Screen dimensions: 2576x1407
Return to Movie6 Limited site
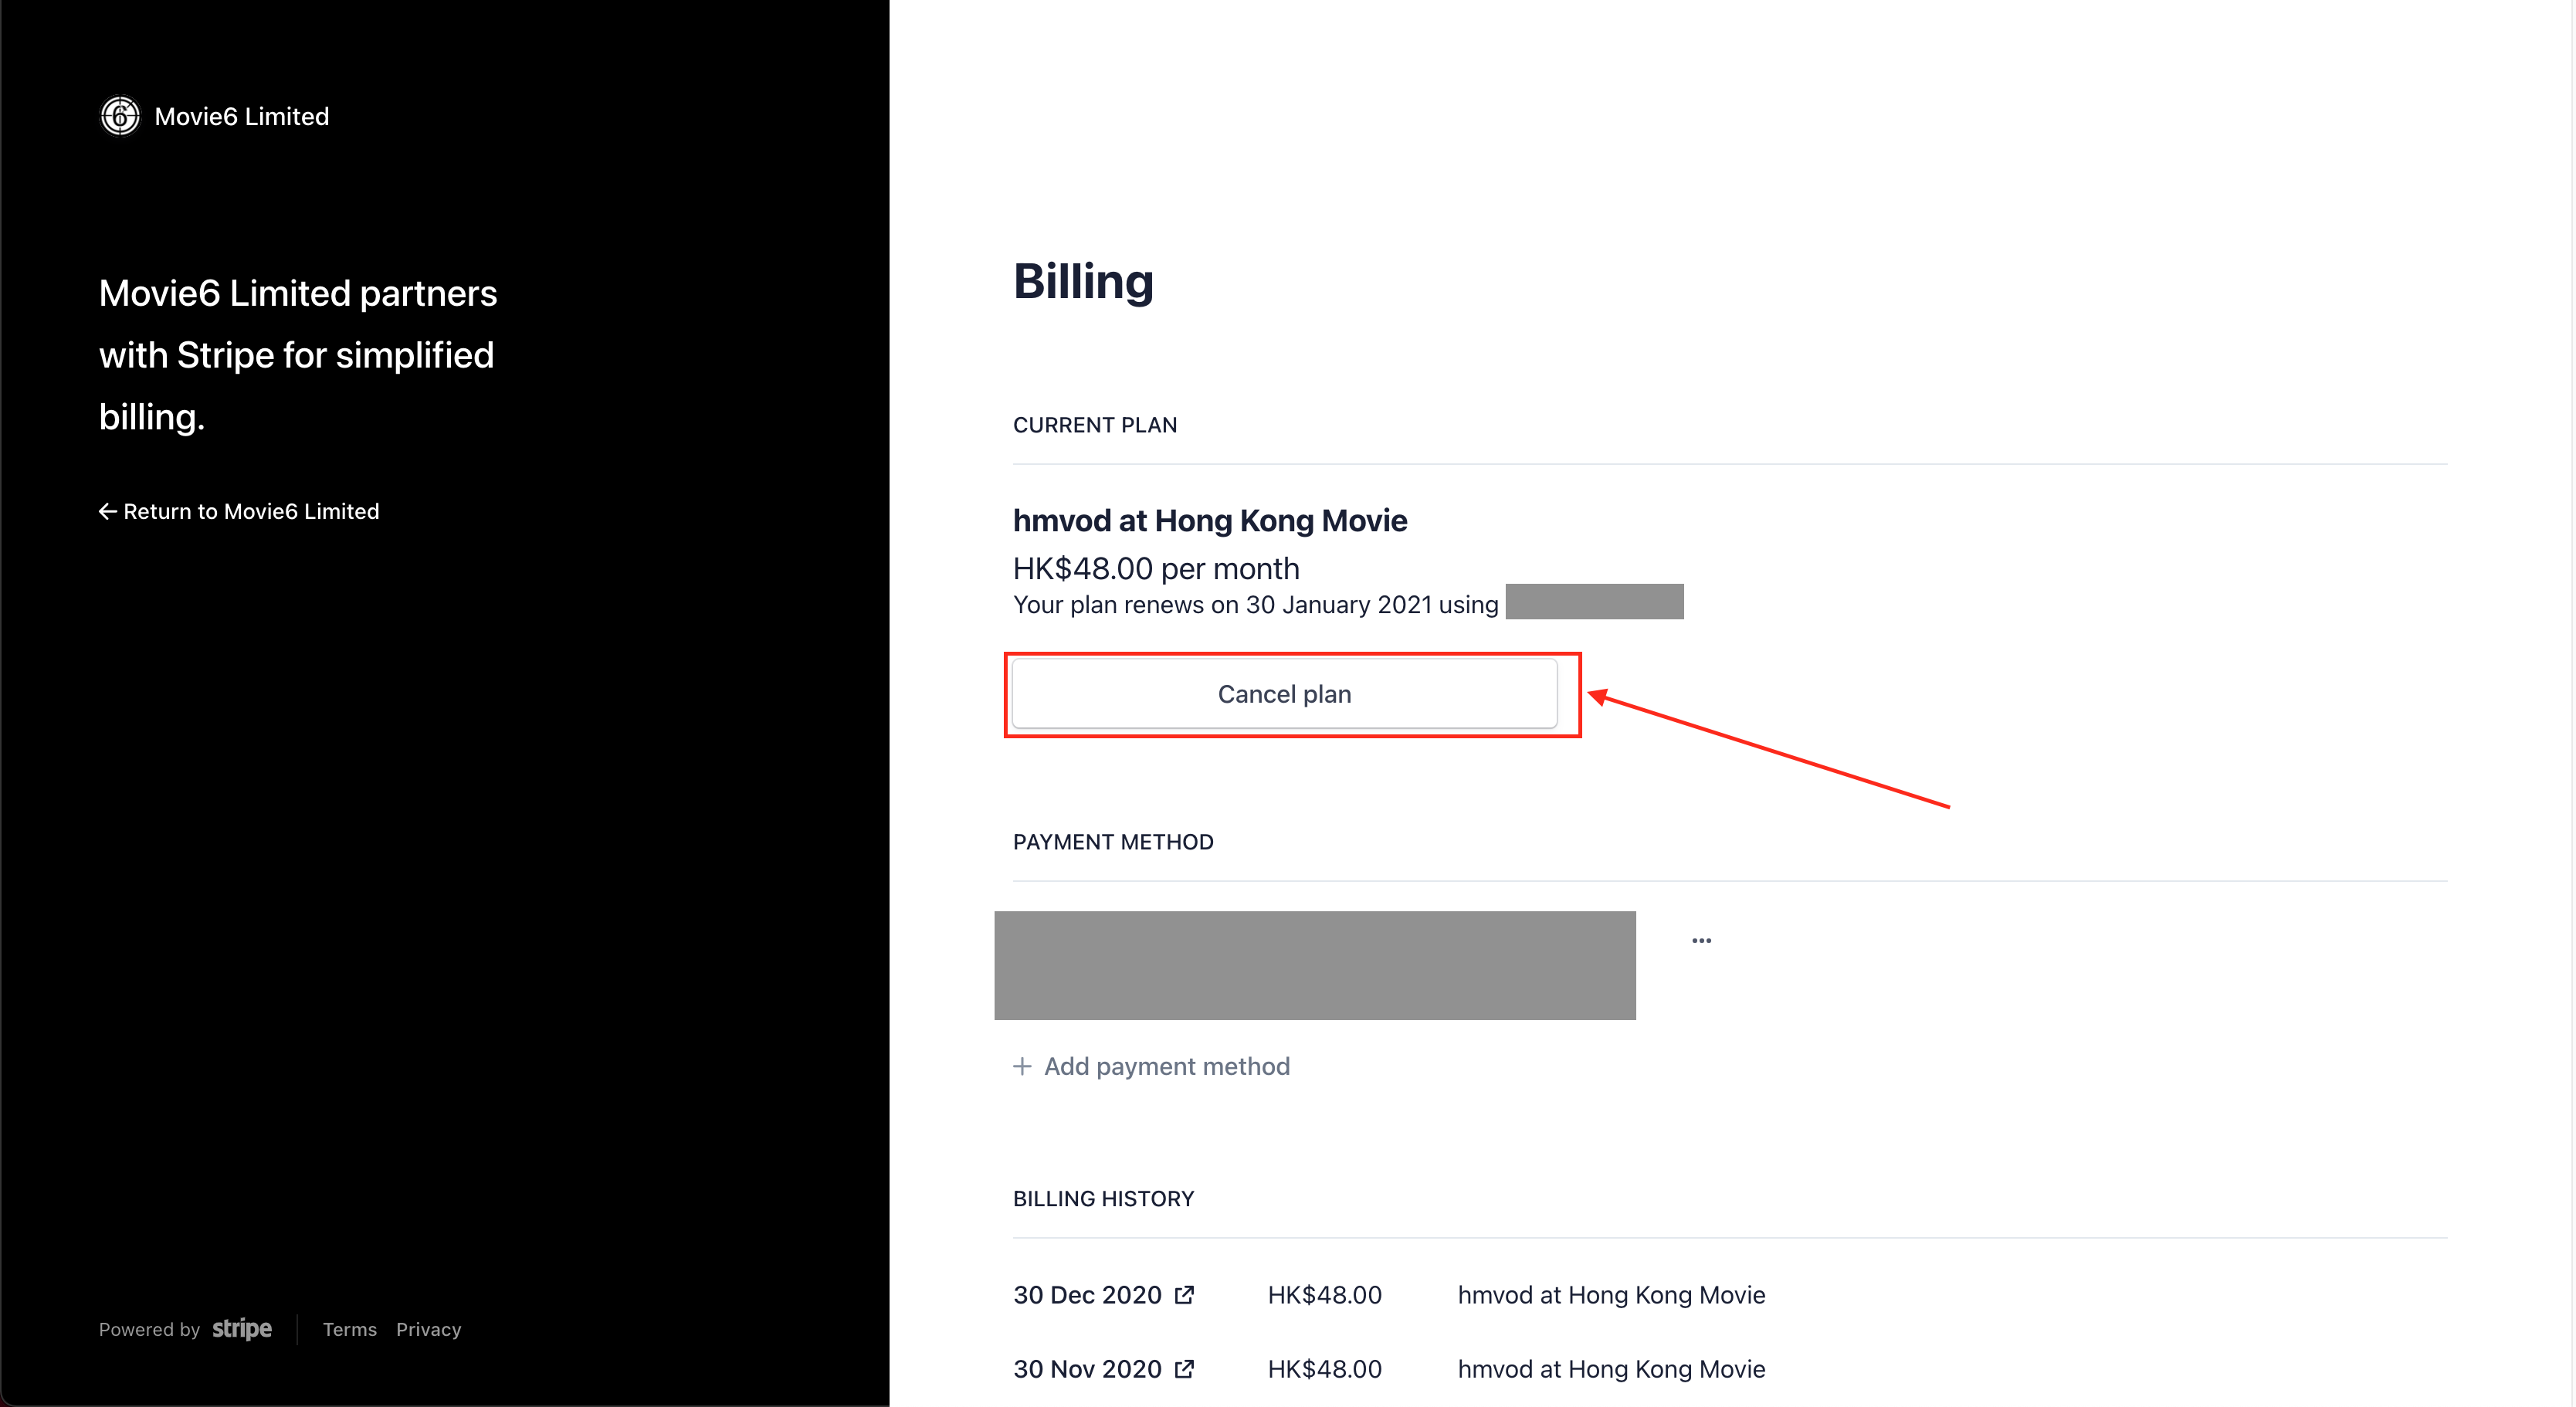click(x=251, y=512)
